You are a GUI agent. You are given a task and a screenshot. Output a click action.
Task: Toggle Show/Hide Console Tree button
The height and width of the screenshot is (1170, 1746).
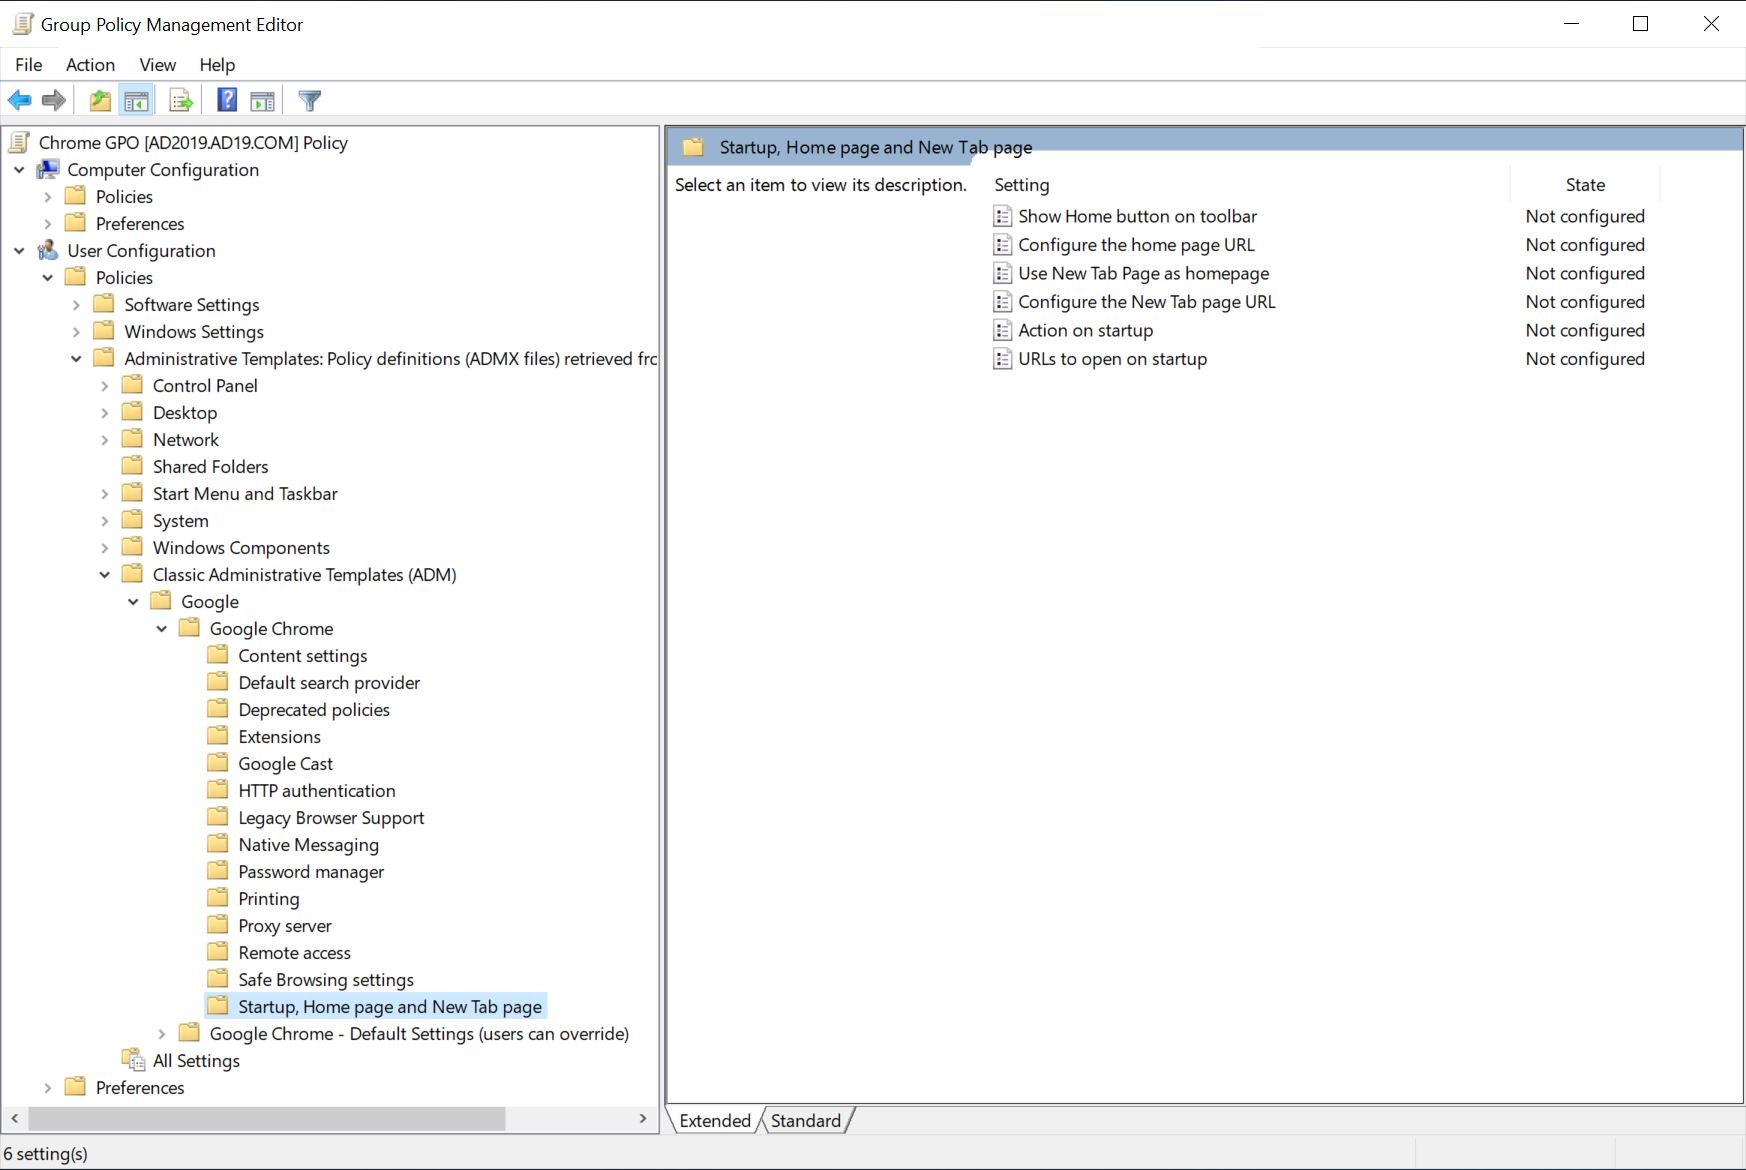click(136, 100)
